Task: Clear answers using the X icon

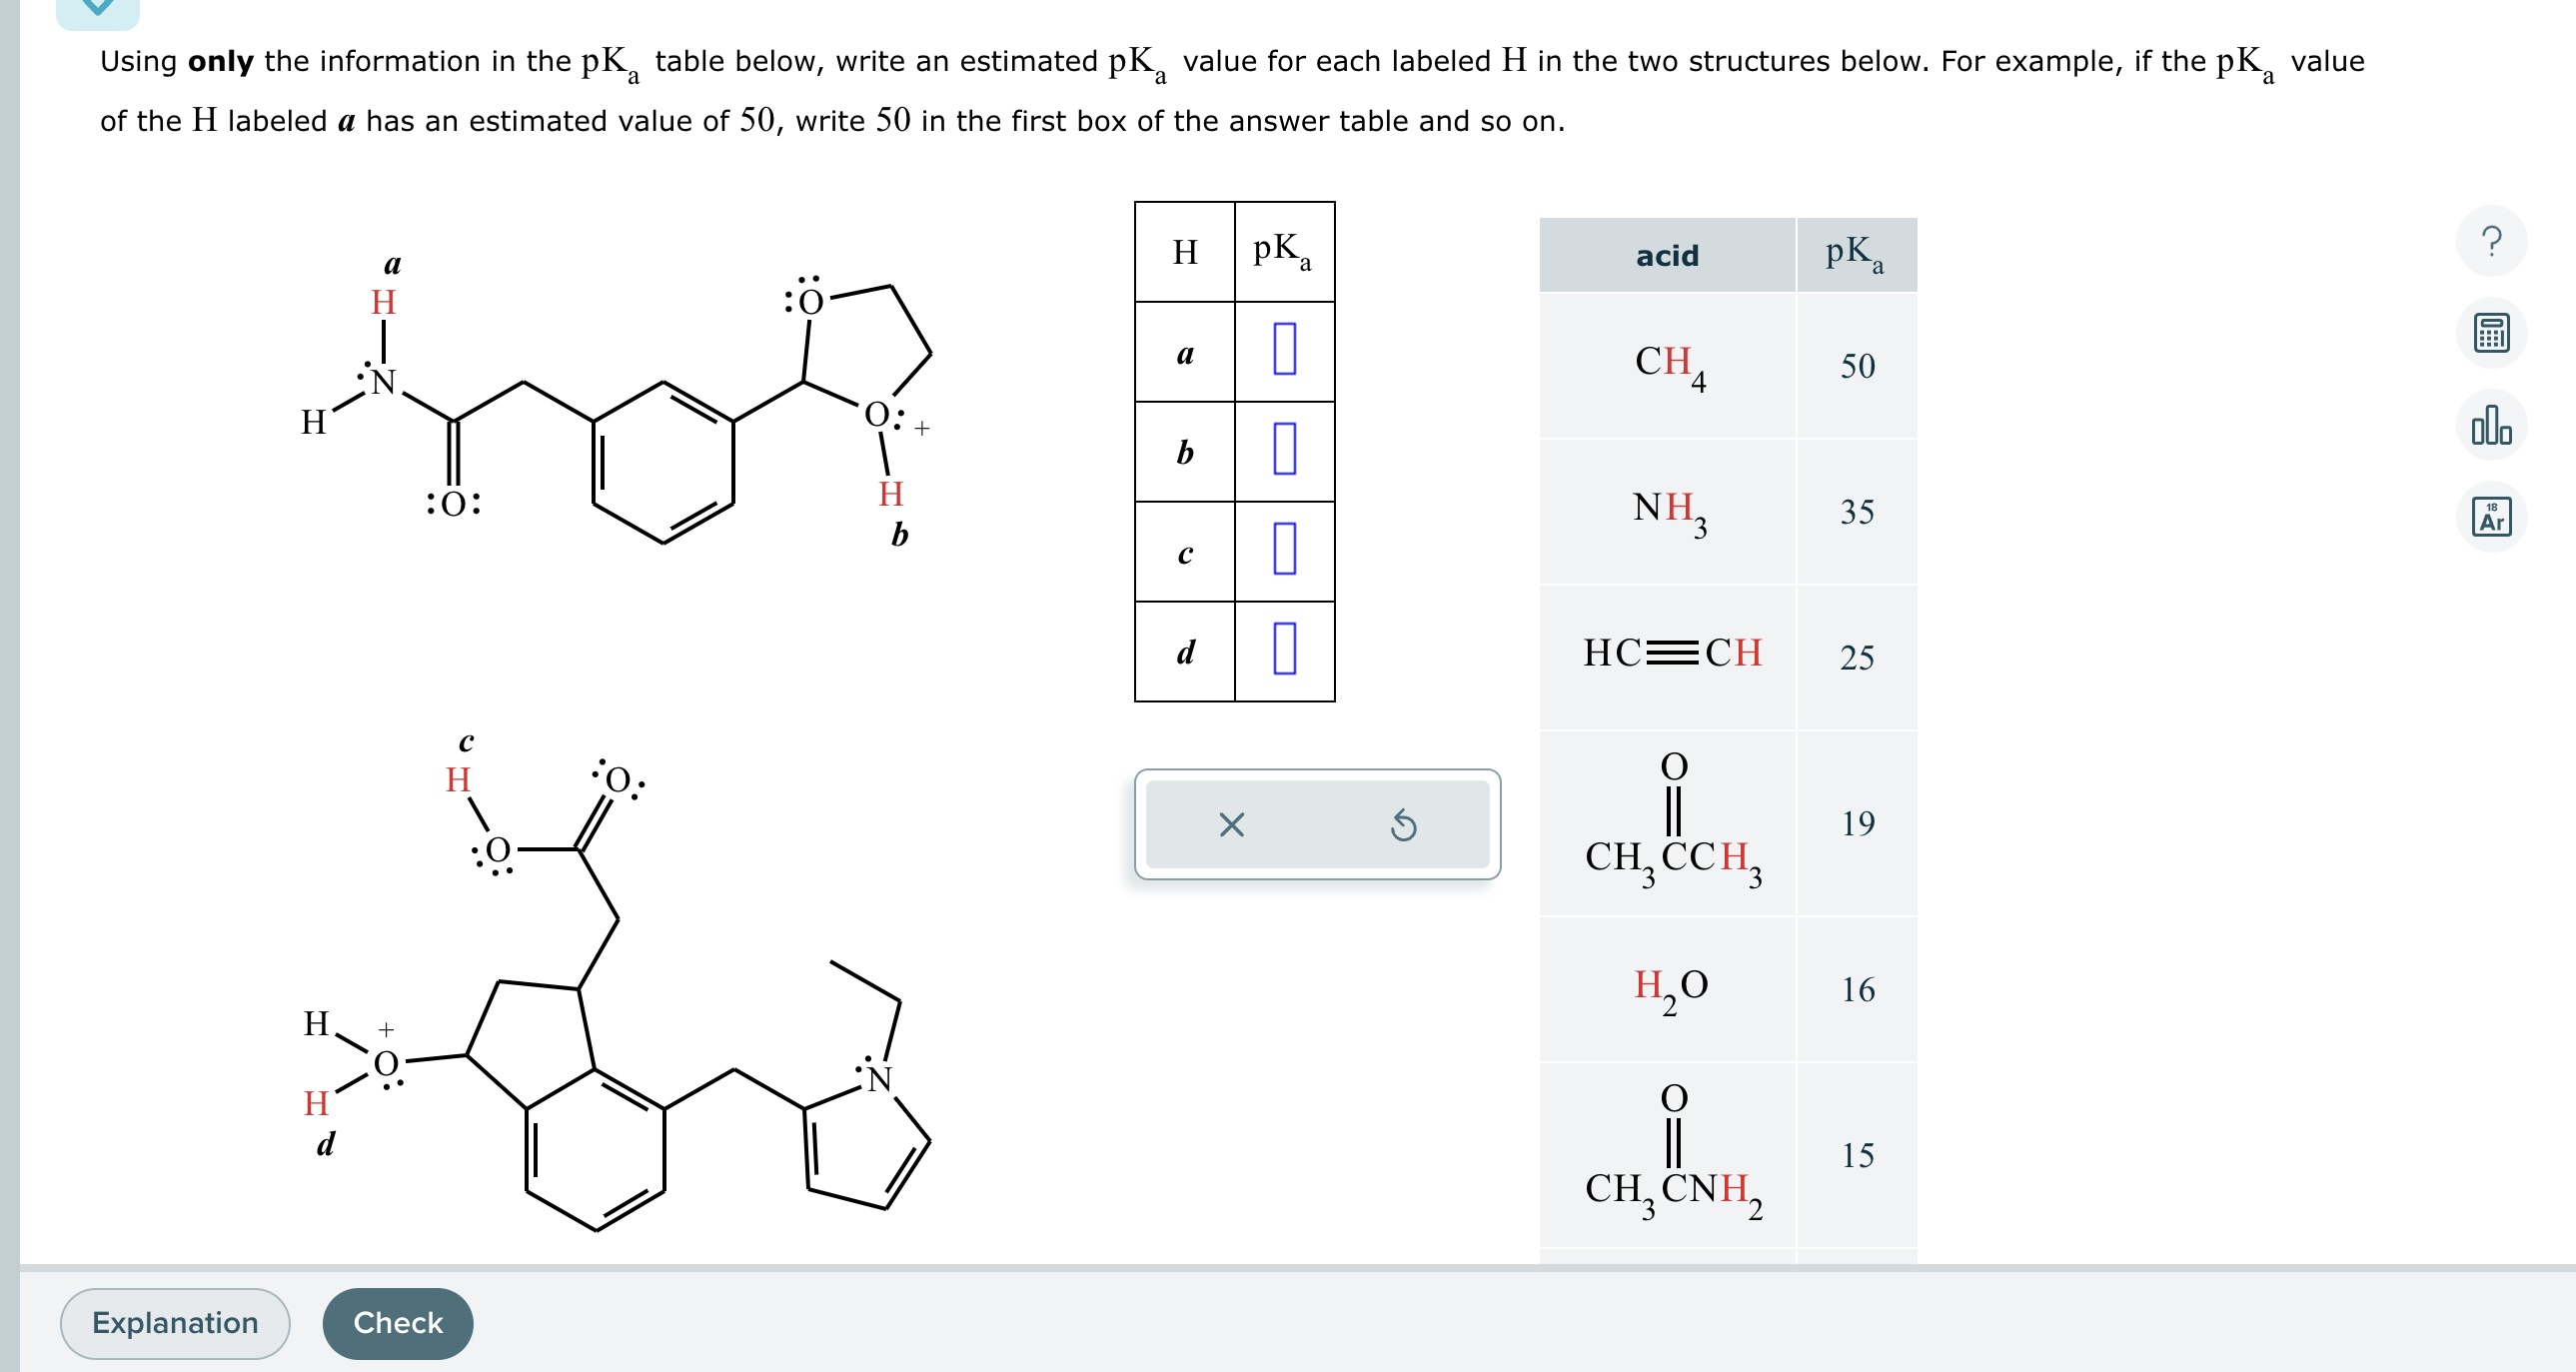Action: pos(1230,825)
